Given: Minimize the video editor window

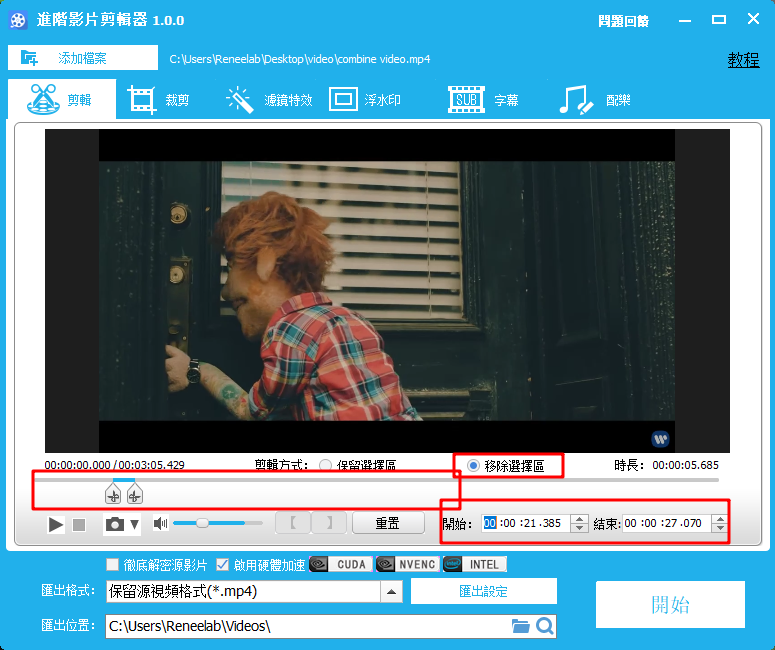Looking at the screenshot, I should click(x=685, y=21).
